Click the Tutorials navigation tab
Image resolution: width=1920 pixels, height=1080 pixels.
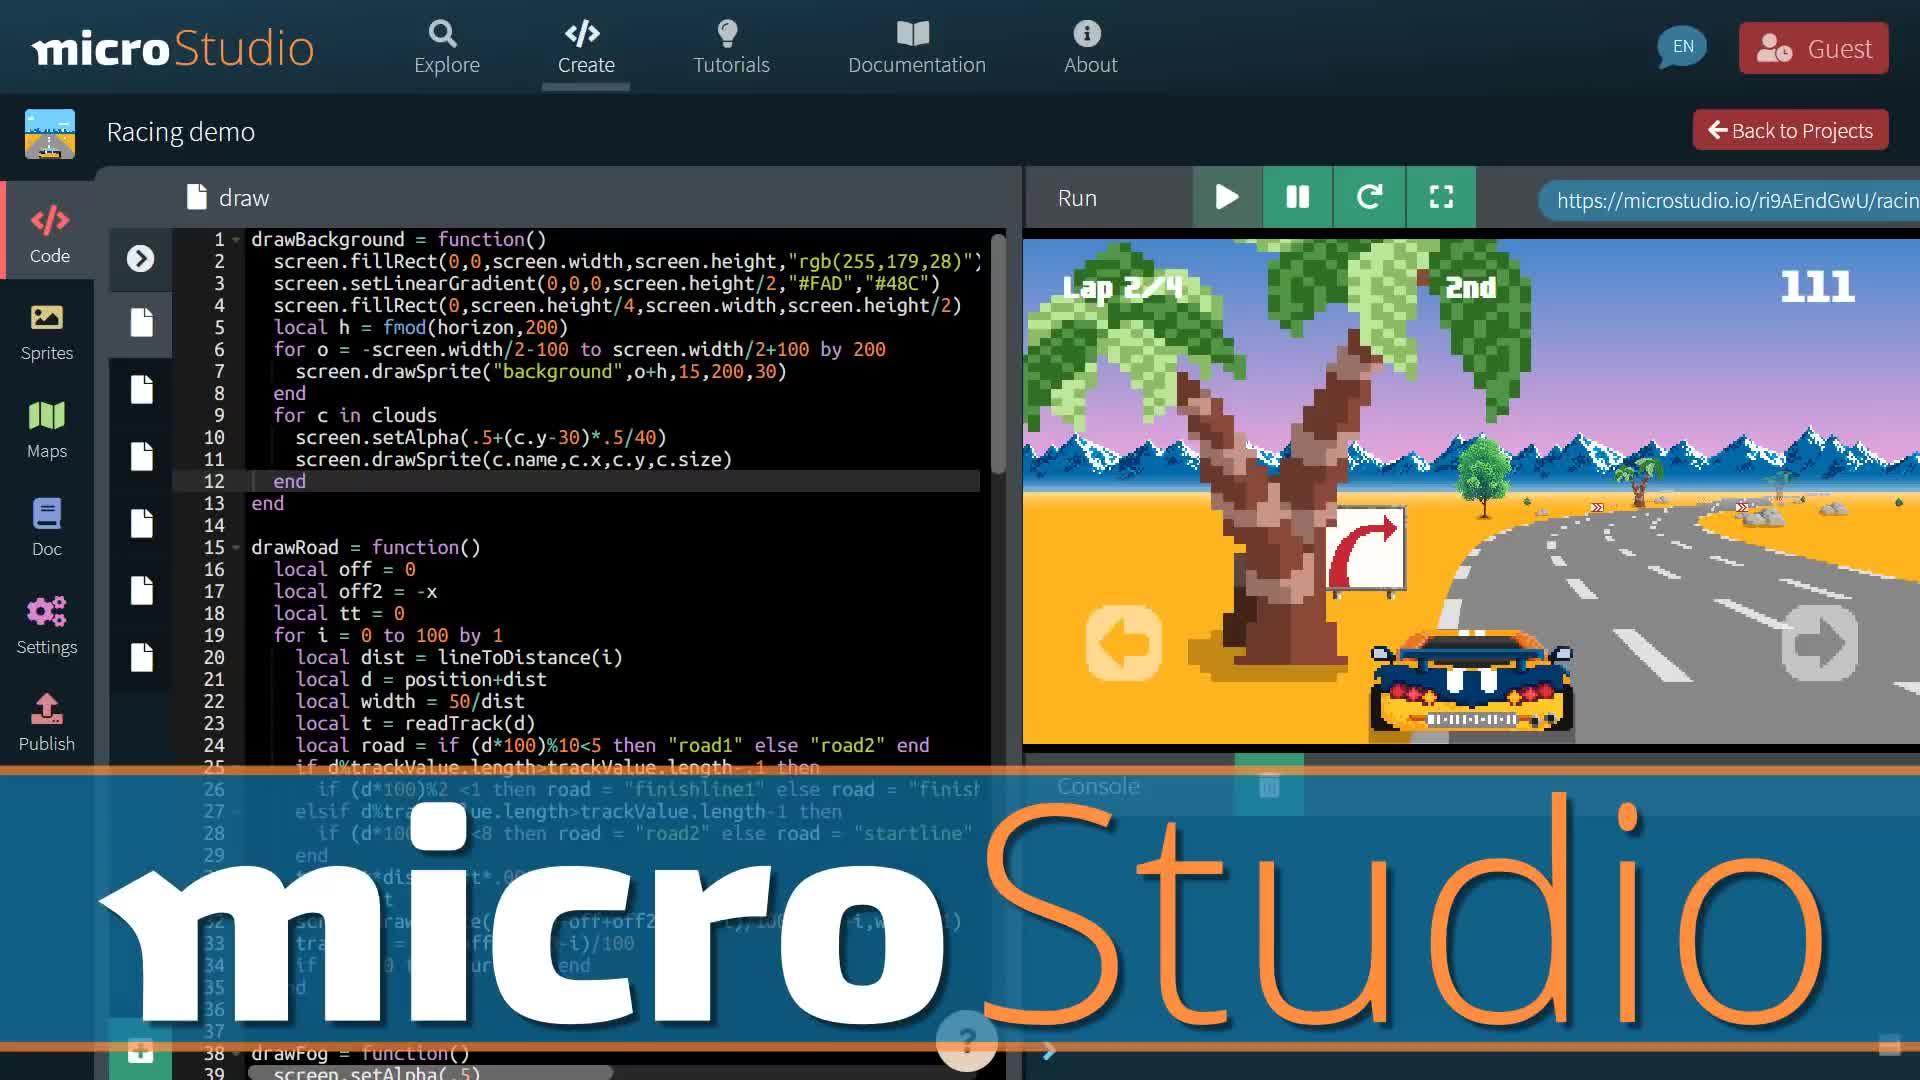732,46
